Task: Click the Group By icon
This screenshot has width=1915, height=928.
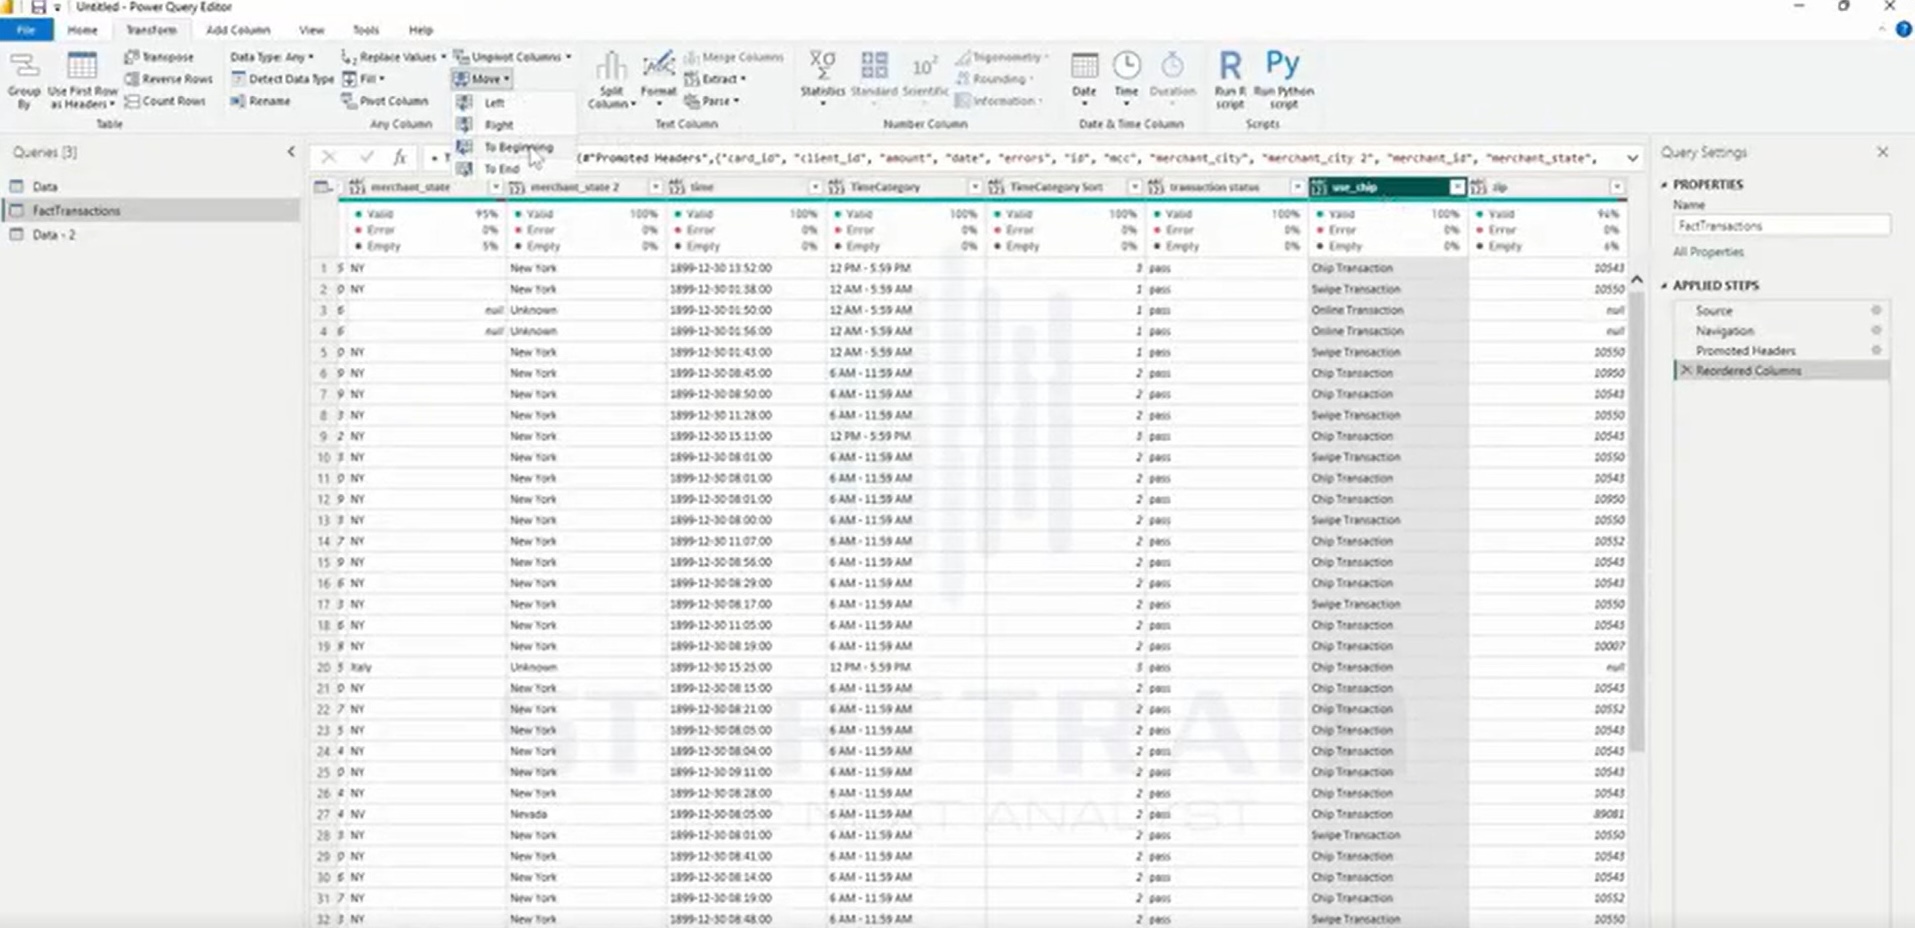Action: coord(24,79)
